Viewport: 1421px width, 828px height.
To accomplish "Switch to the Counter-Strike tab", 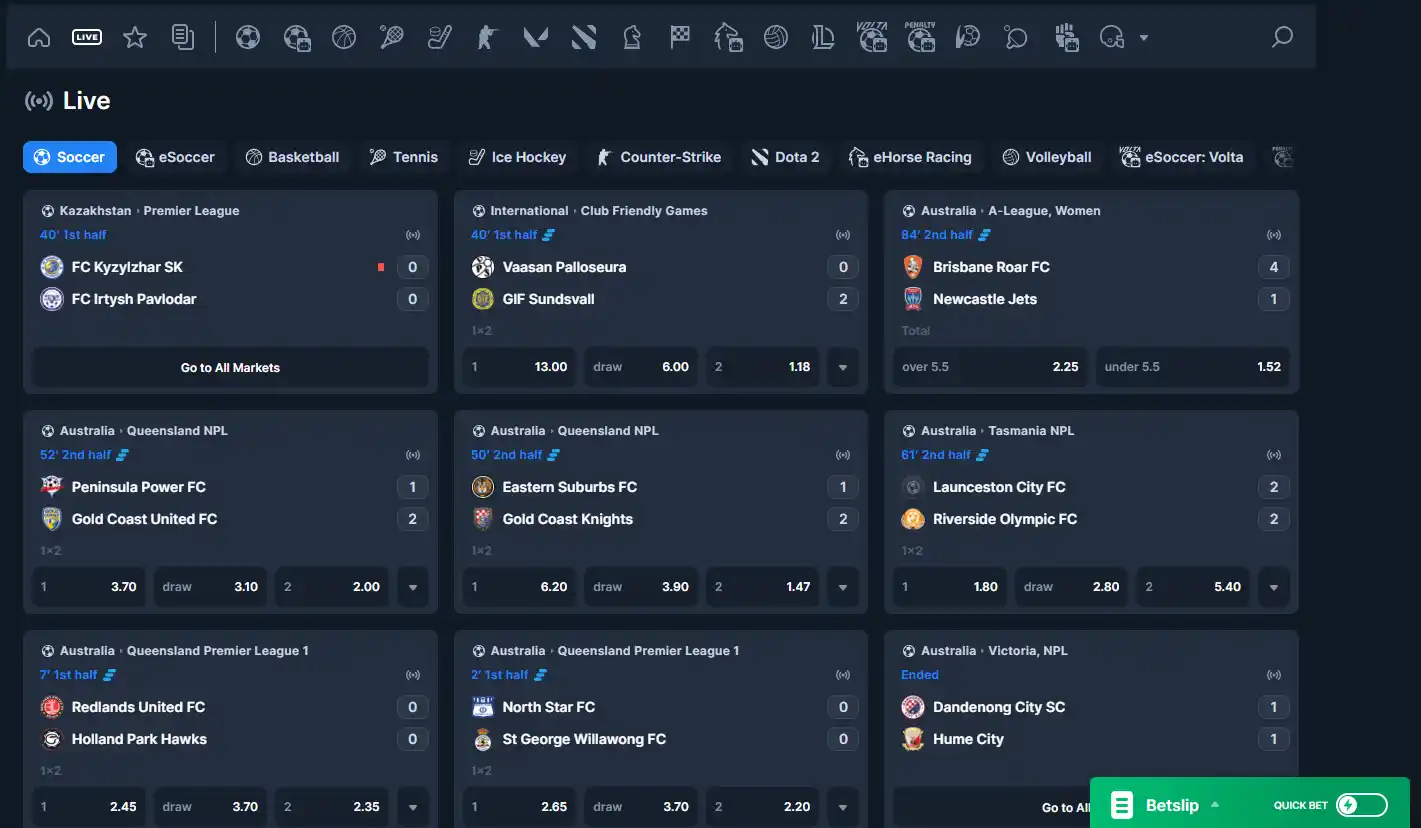I will pos(658,157).
